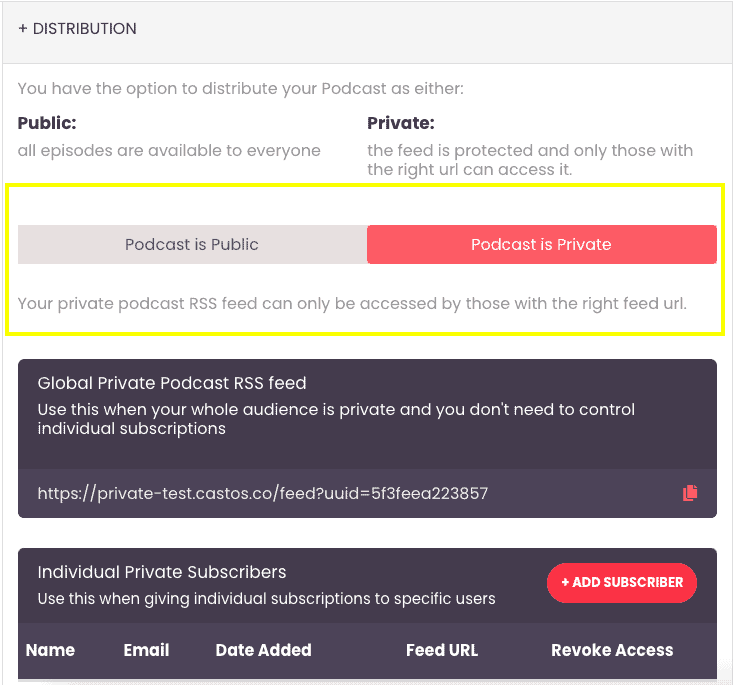Click the Global Private Podcast RSS feed title
Viewport: 733px width, 685px height.
172,383
